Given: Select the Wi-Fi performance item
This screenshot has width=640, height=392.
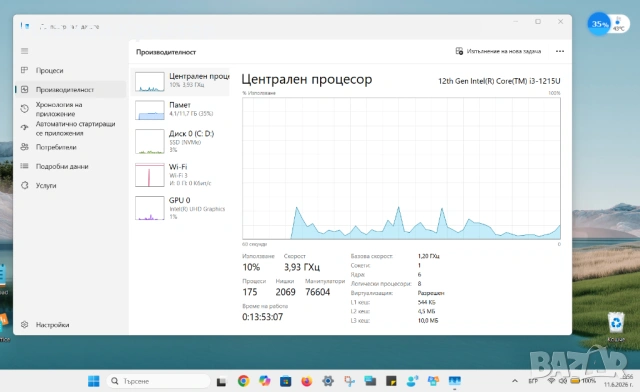Looking at the screenshot, I should [180, 175].
